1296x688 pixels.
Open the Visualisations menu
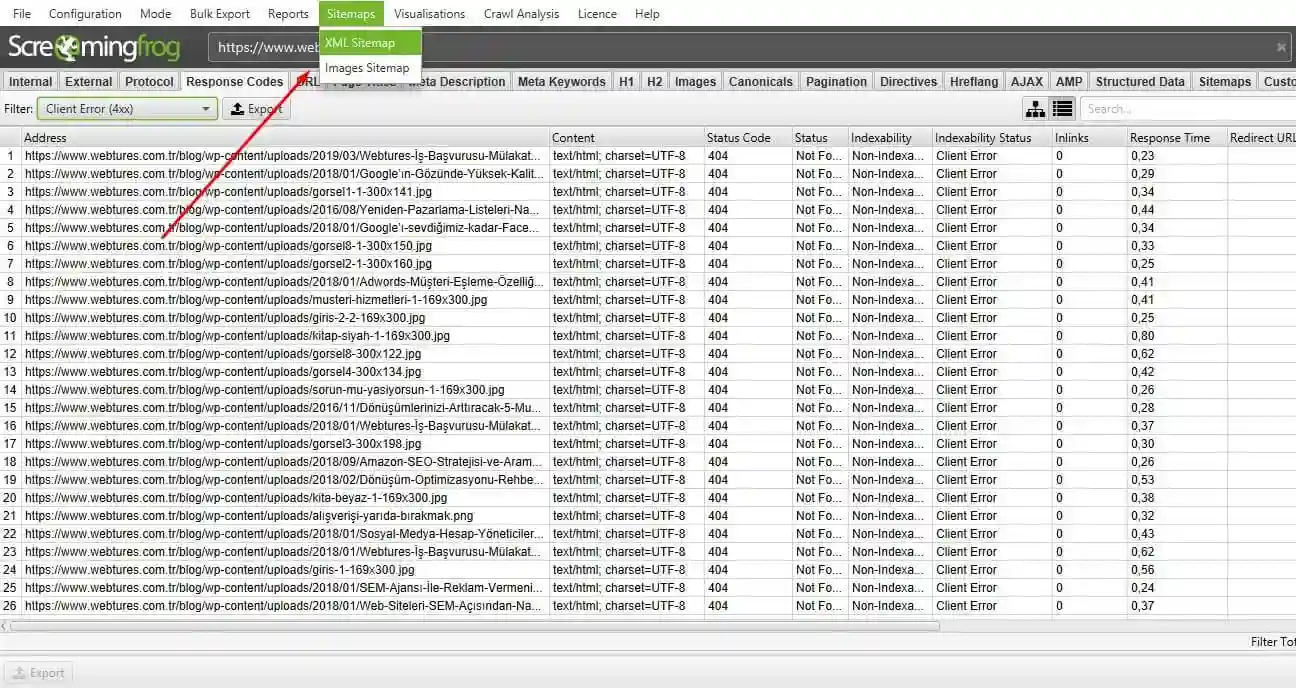tap(429, 13)
